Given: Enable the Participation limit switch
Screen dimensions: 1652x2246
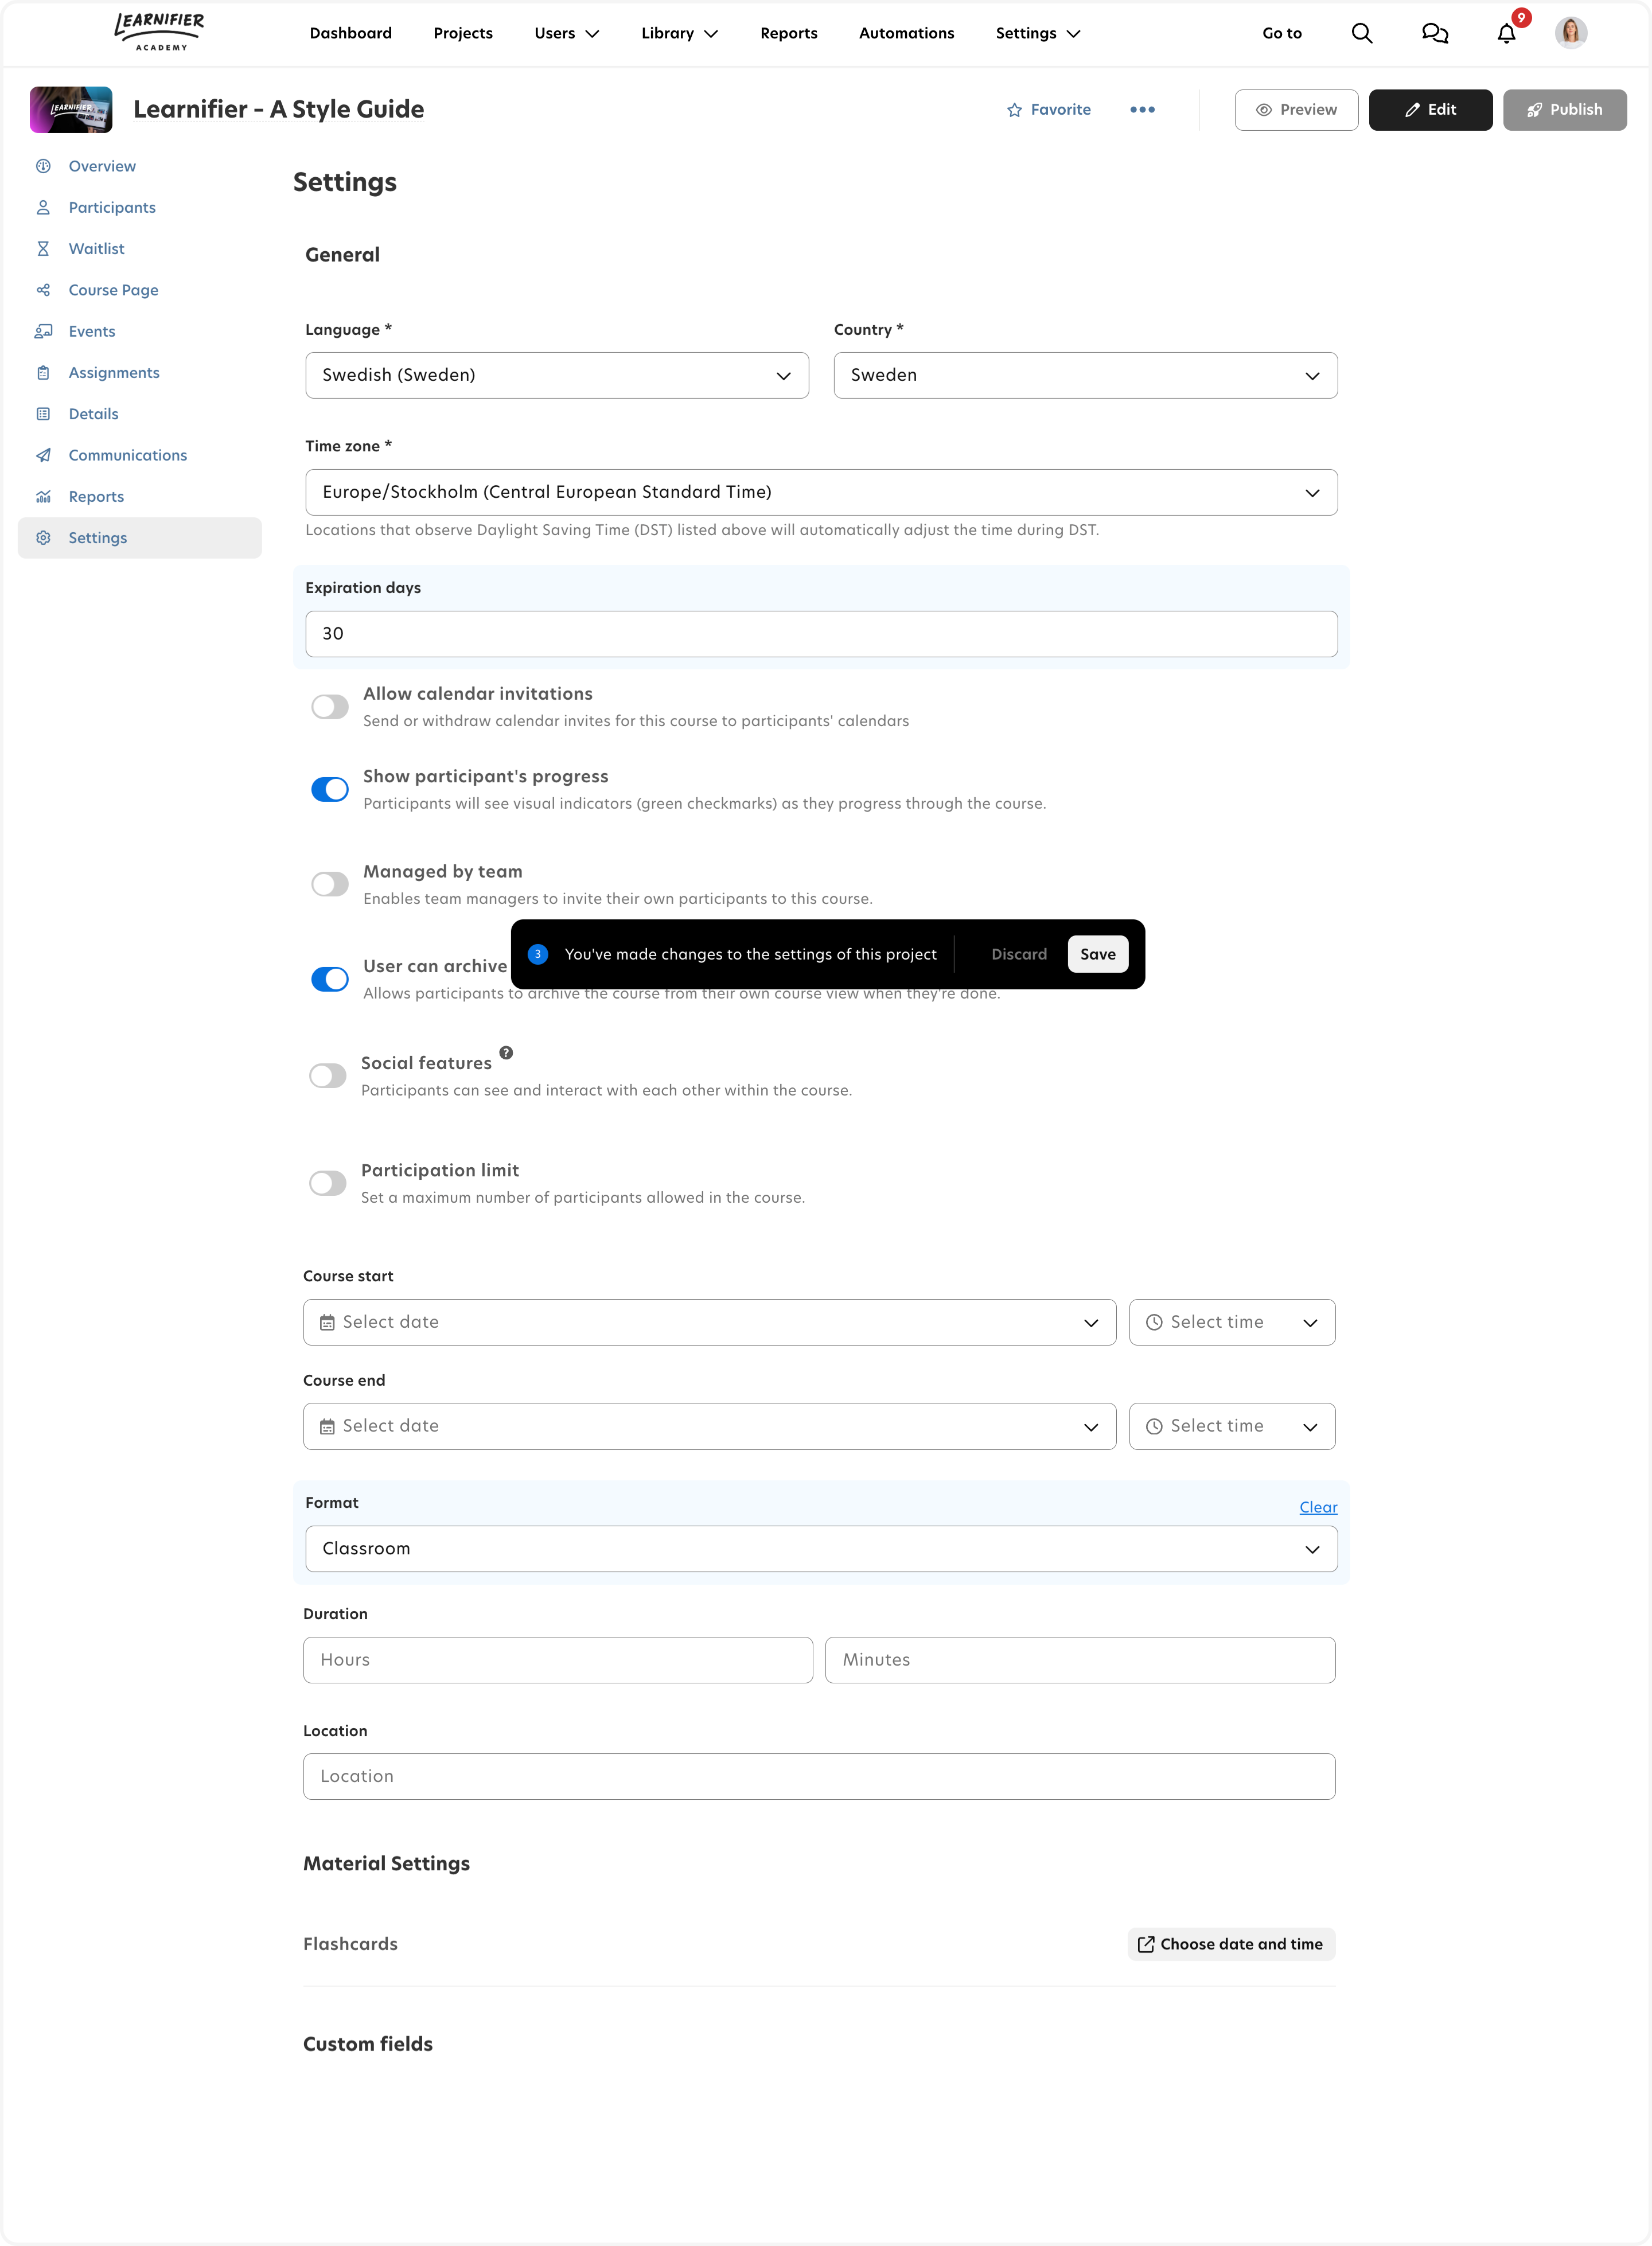Looking at the screenshot, I should 328,1183.
